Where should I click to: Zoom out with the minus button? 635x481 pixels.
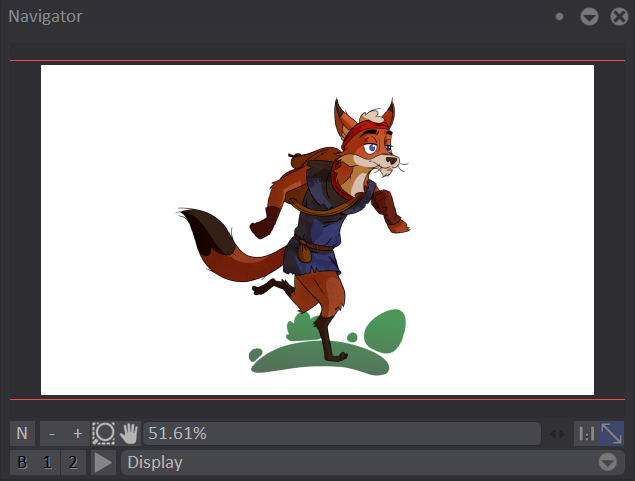point(52,433)
